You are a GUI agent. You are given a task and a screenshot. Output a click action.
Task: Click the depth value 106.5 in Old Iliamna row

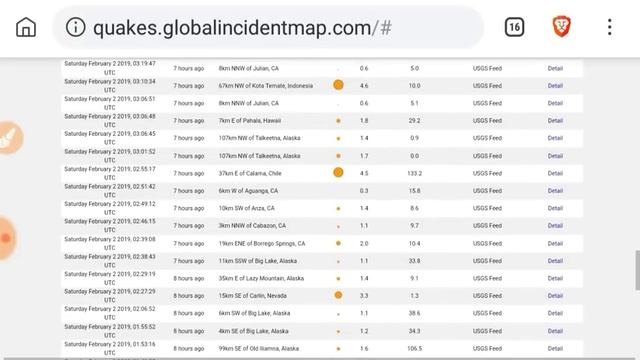point(415,349)
